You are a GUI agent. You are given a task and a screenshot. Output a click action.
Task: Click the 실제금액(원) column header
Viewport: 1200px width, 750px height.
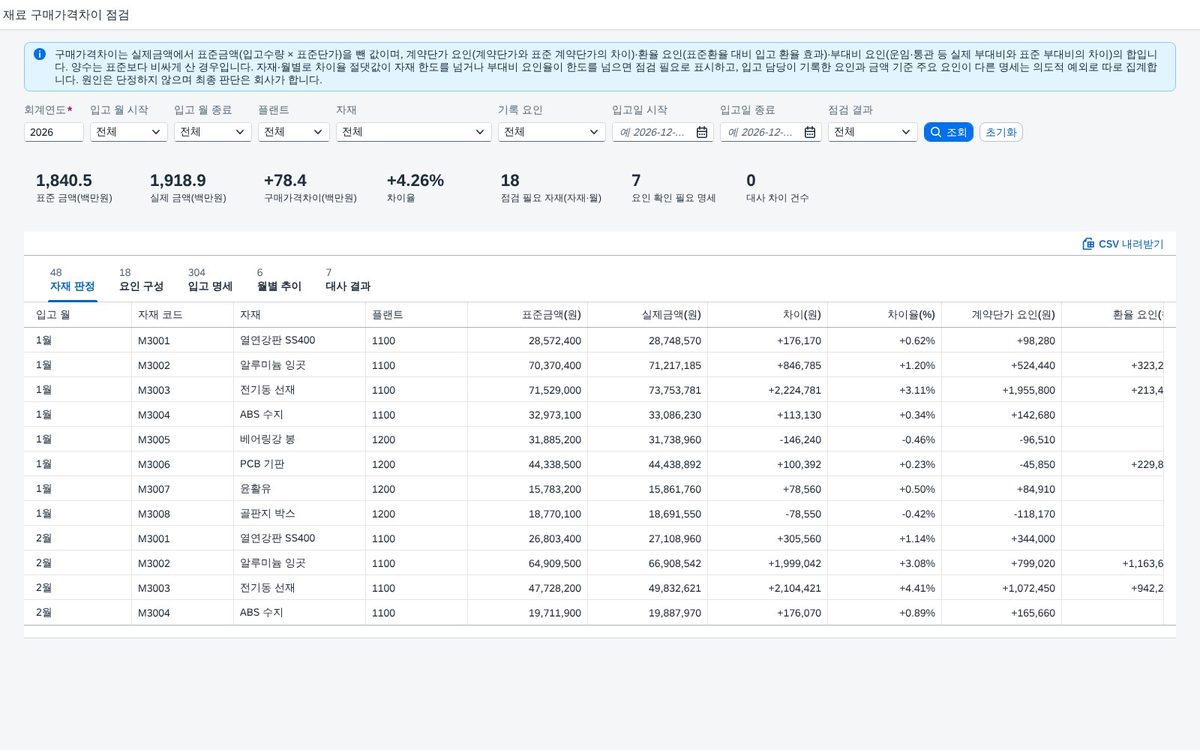(647, 315)
